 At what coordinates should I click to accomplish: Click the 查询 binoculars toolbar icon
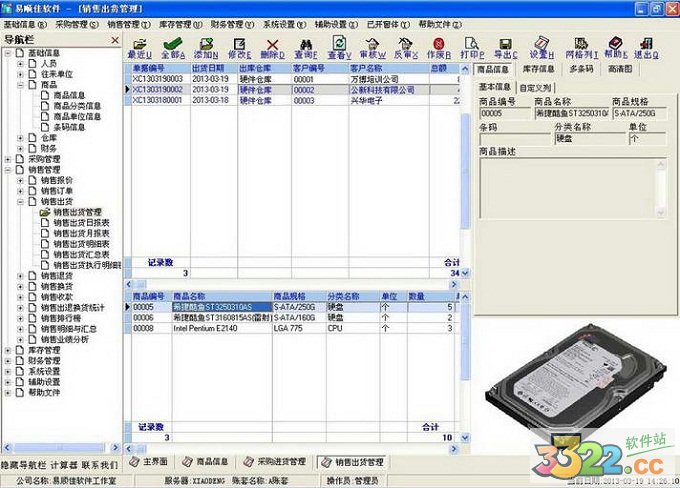pos(306,48)
